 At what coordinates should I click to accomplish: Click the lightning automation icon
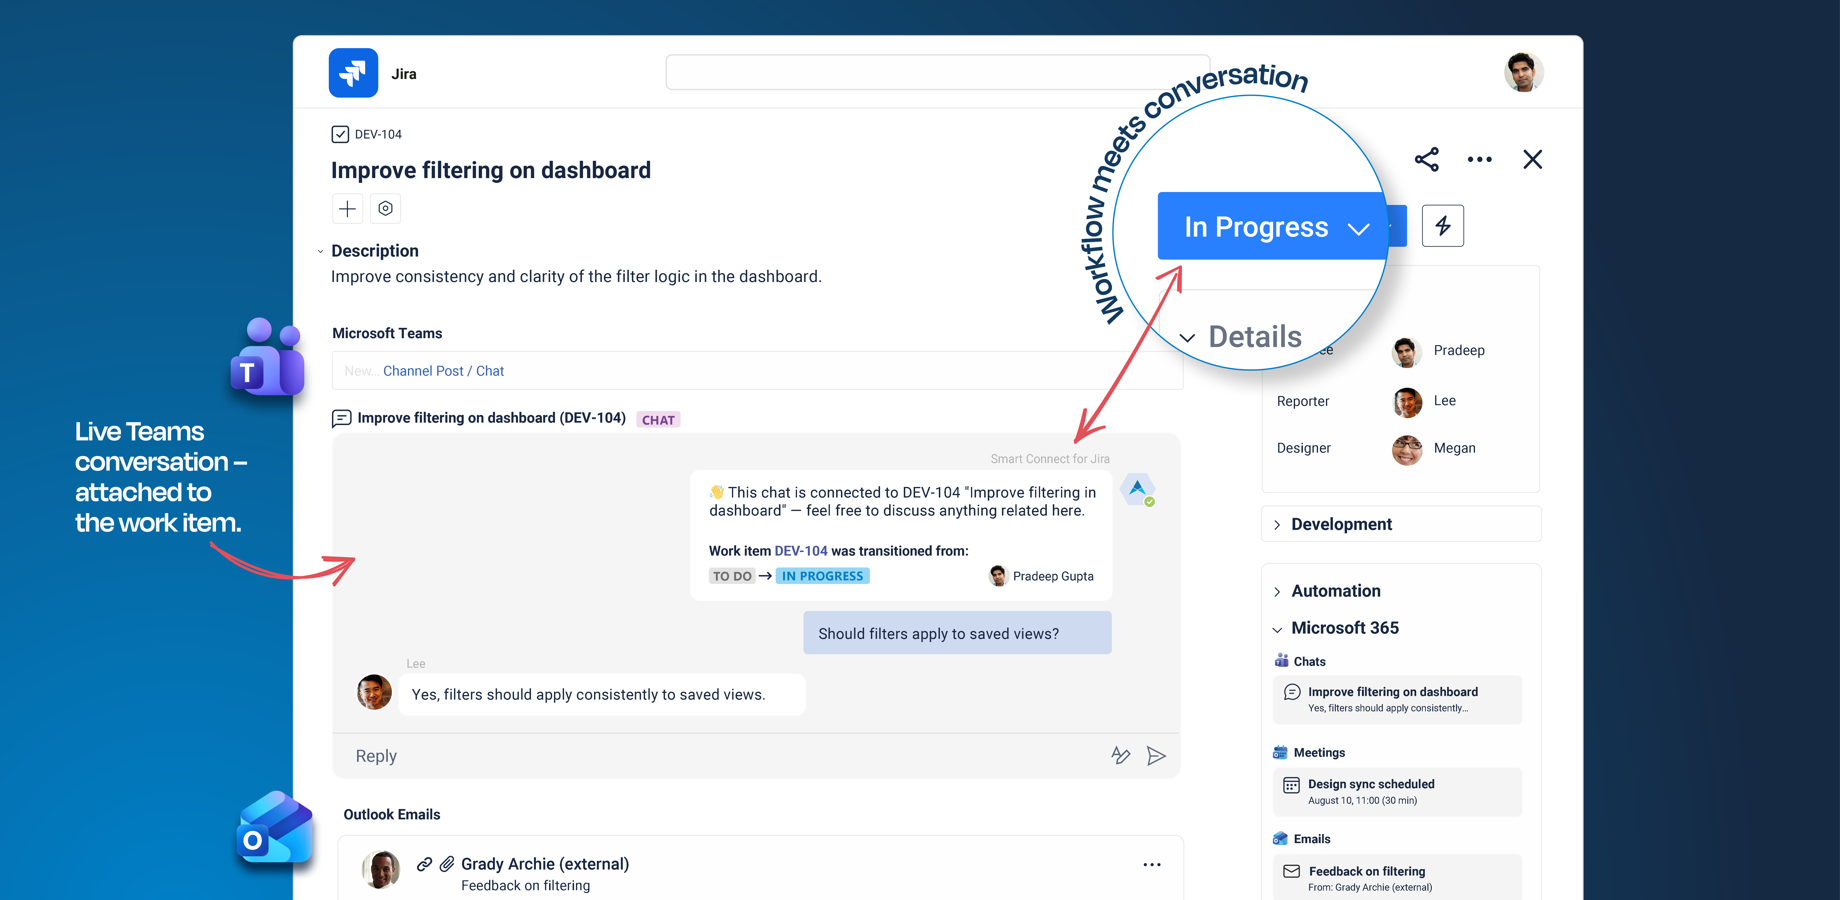1443,225
